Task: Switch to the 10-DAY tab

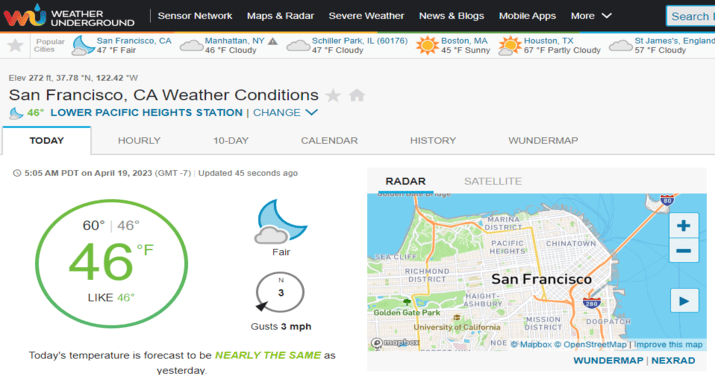Action: click(x=231, y=141)
